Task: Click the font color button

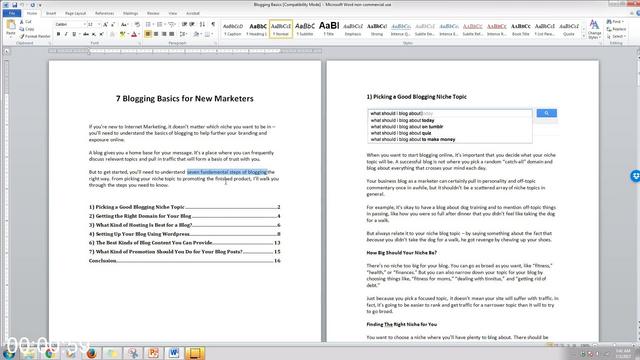Action: coord(133,34)
